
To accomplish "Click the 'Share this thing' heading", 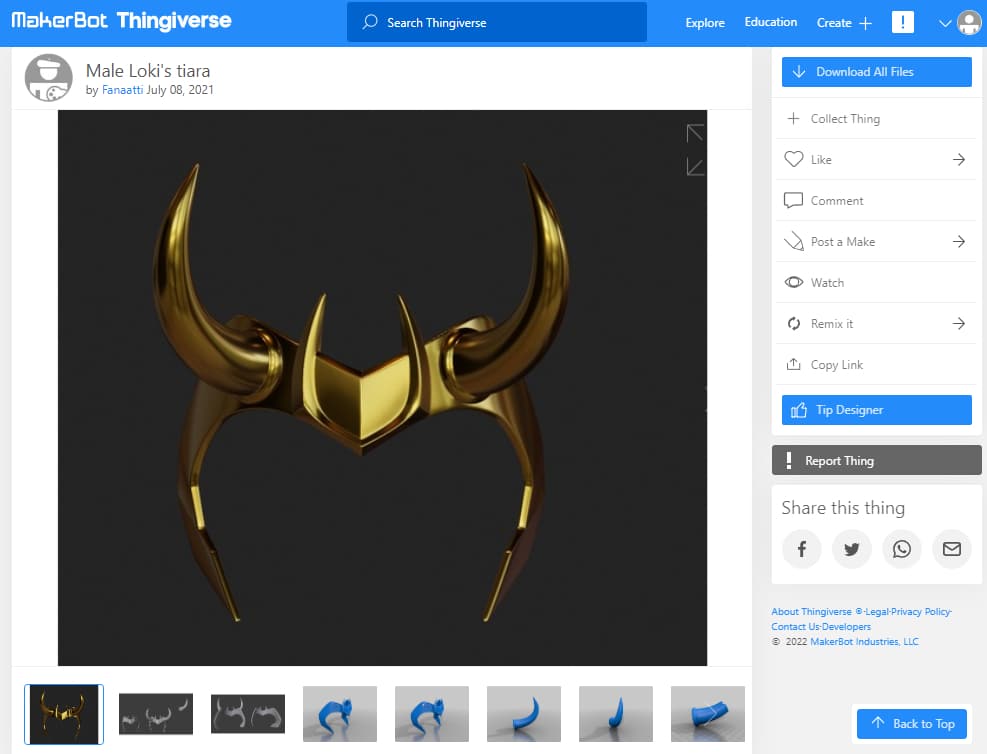I will (x=843, y=508).
